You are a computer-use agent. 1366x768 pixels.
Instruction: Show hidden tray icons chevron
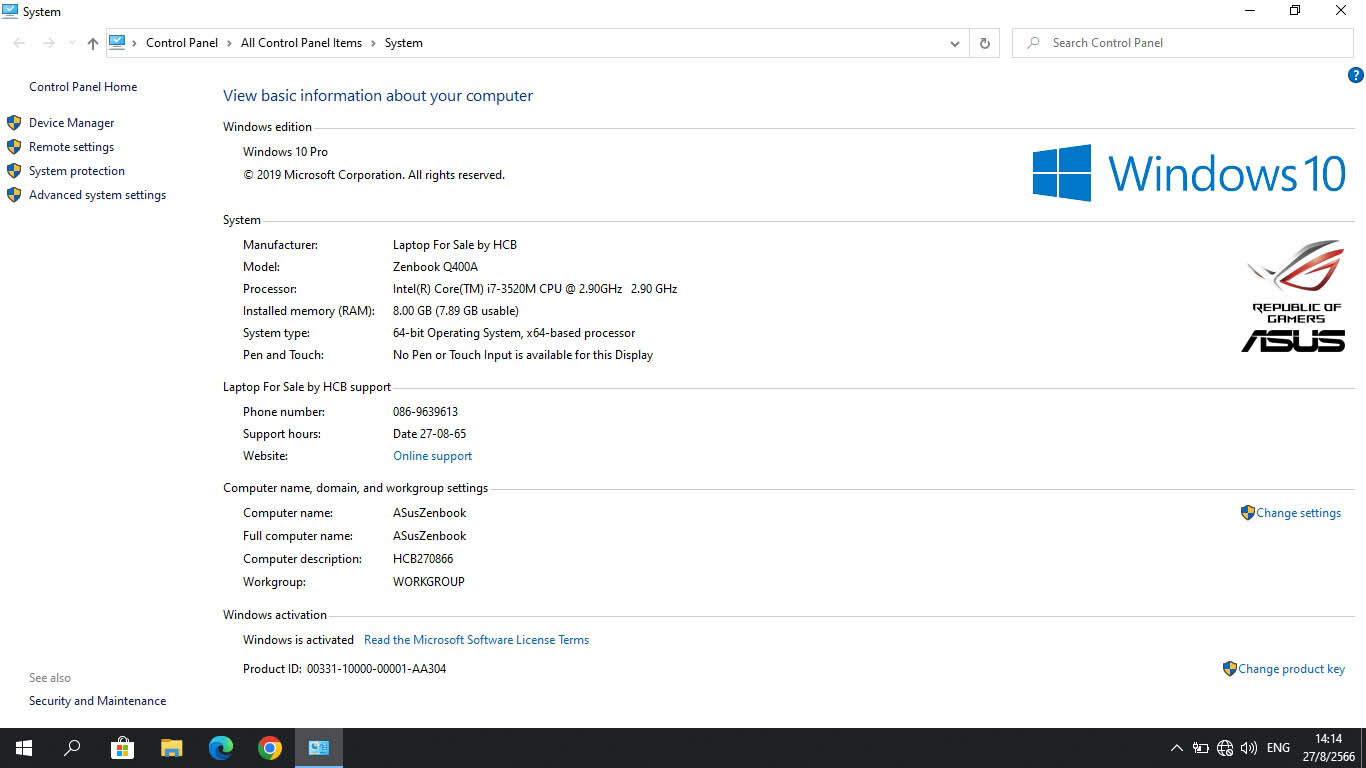tap(1176, 748)
